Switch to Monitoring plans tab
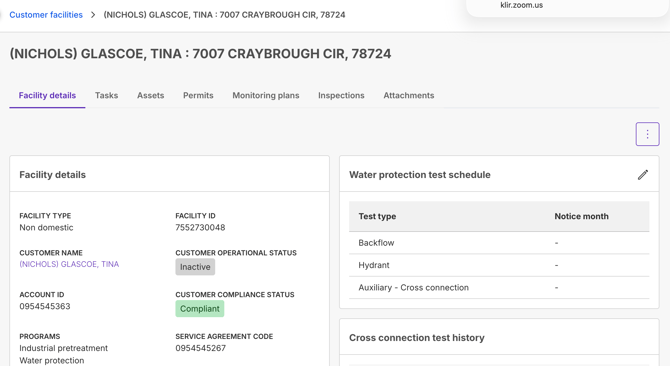The width and height of the screenshot is (670, 366). [x=266, y=95]
